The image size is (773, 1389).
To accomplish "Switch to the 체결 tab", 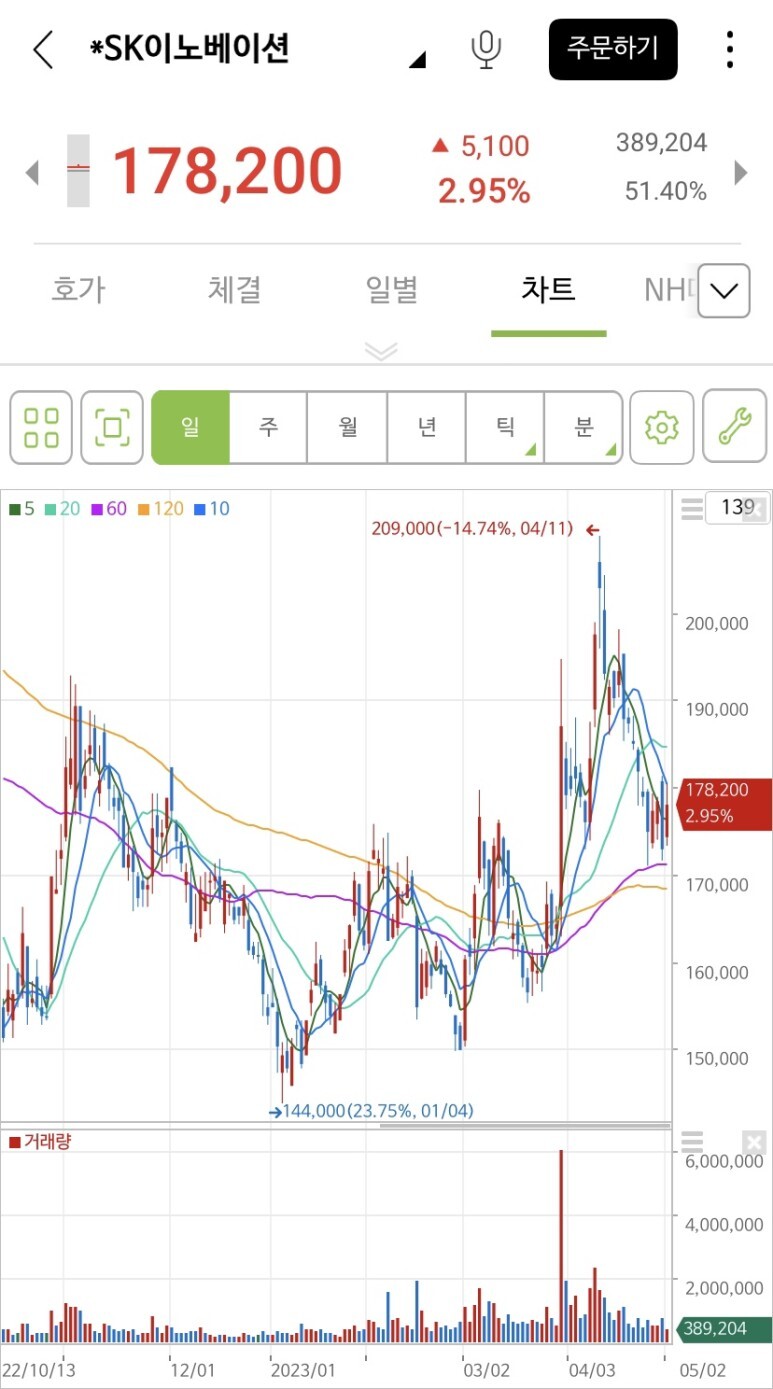I will [235, 290].
